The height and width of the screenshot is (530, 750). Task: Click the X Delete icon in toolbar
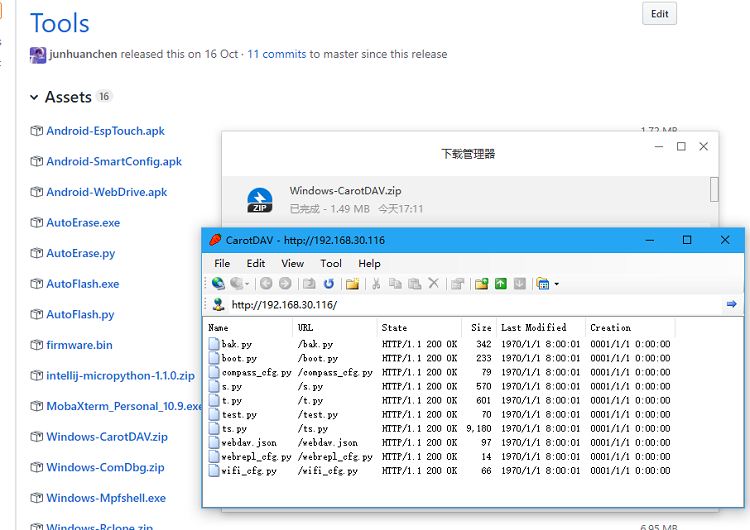pyautogui.click(x=433, y=283)
